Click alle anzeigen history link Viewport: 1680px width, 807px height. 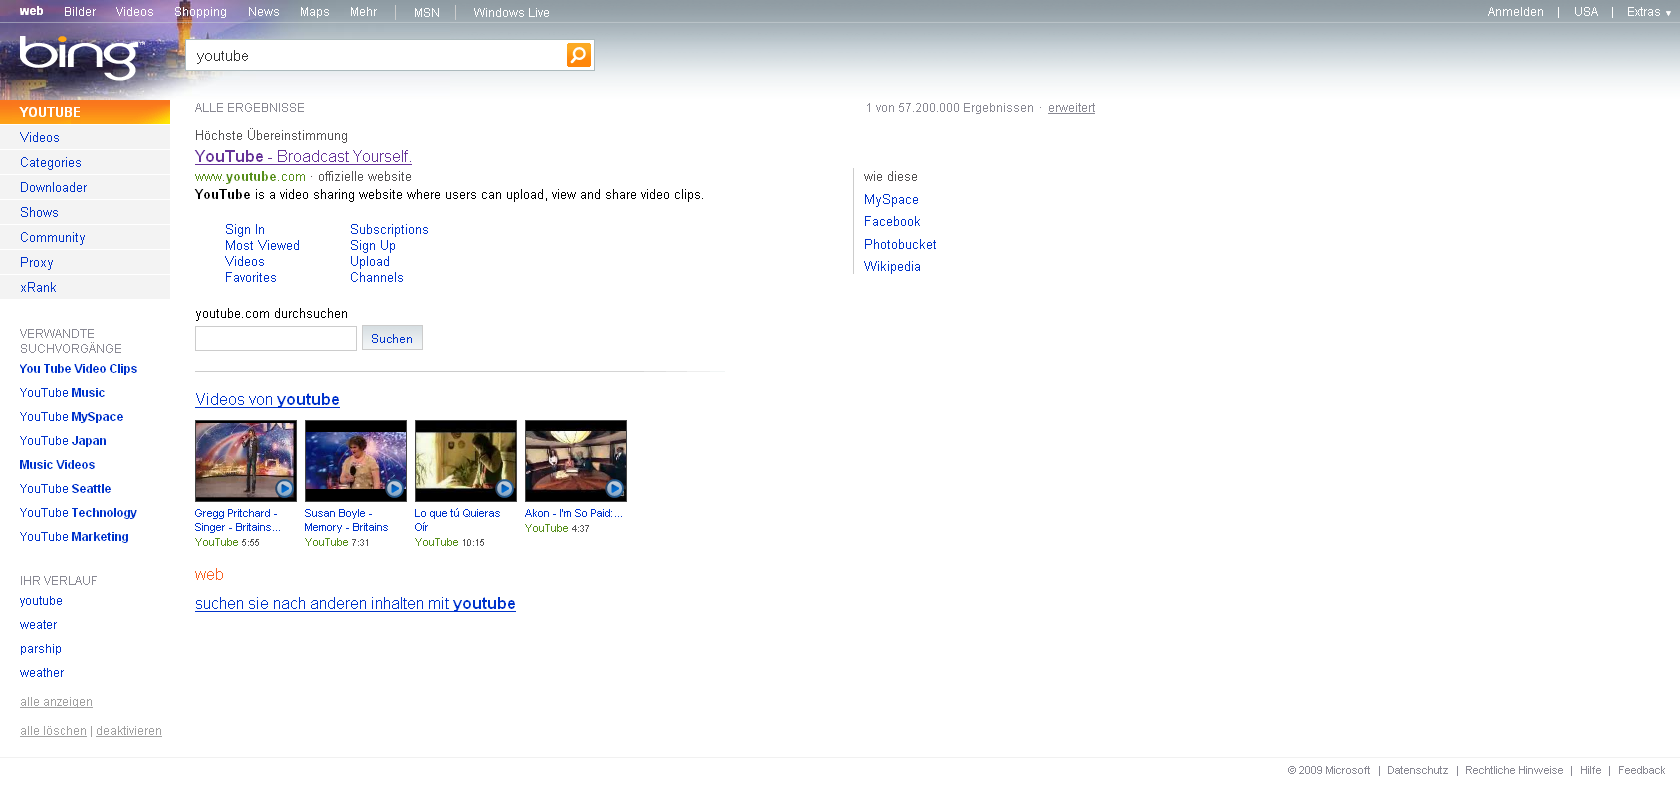(56, 702)
